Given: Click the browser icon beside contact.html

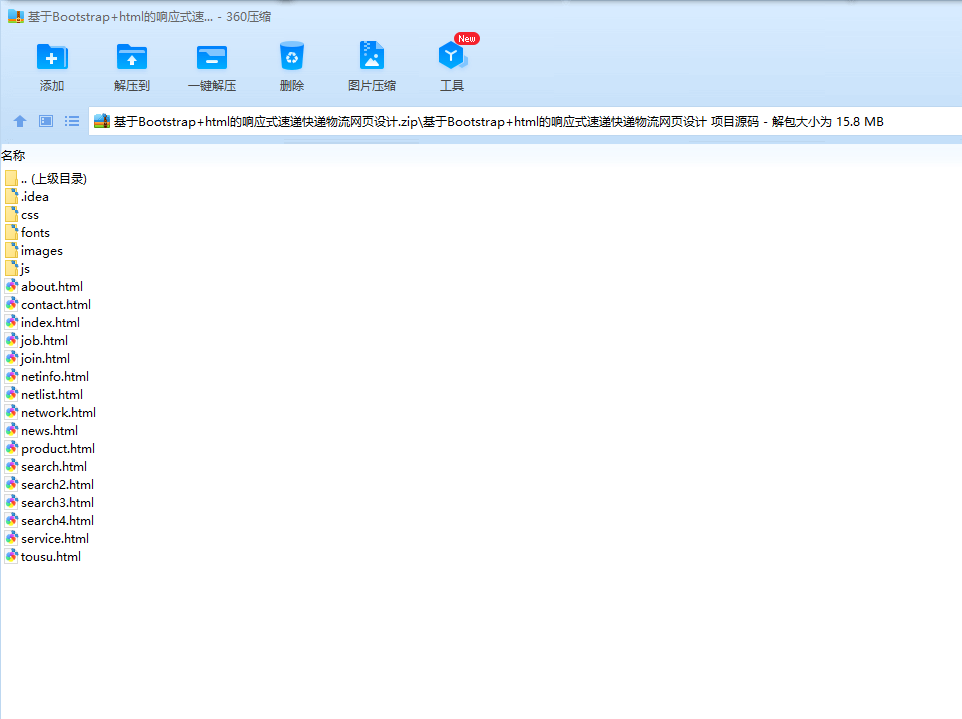Looking at the screenshot, I should pyautogui.click(x=12, y=304).
